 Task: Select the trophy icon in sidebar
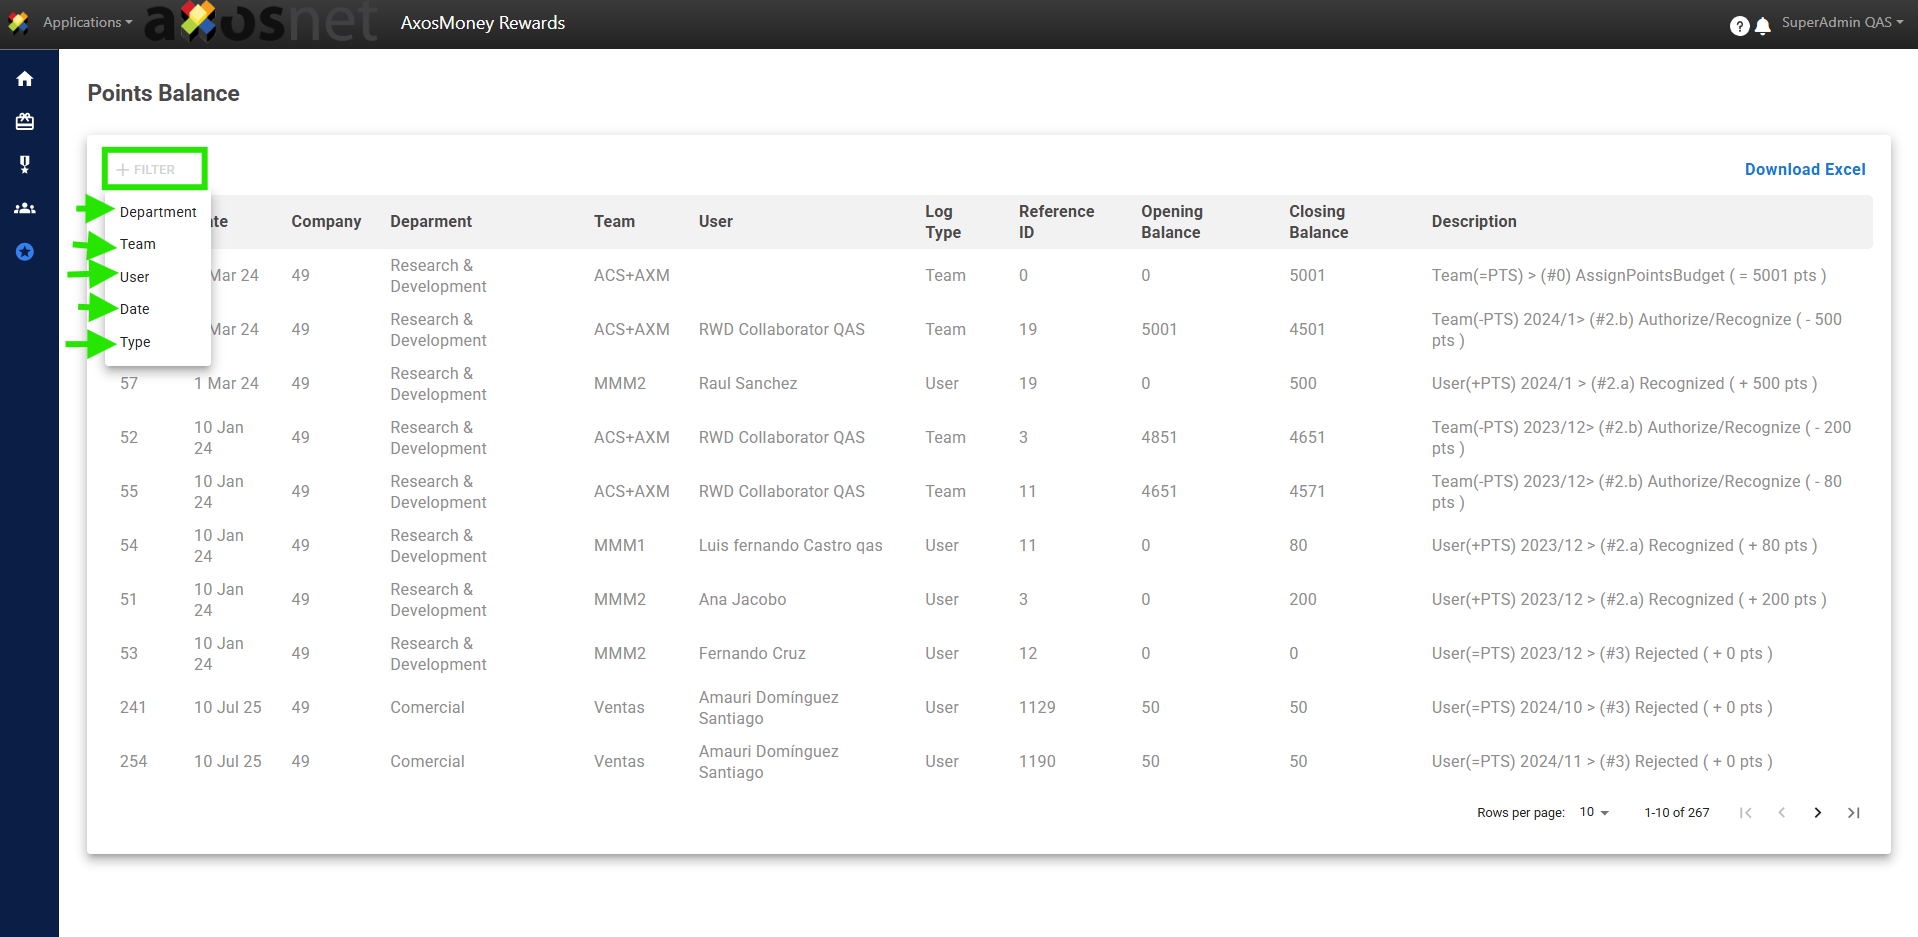click(25, 164)
